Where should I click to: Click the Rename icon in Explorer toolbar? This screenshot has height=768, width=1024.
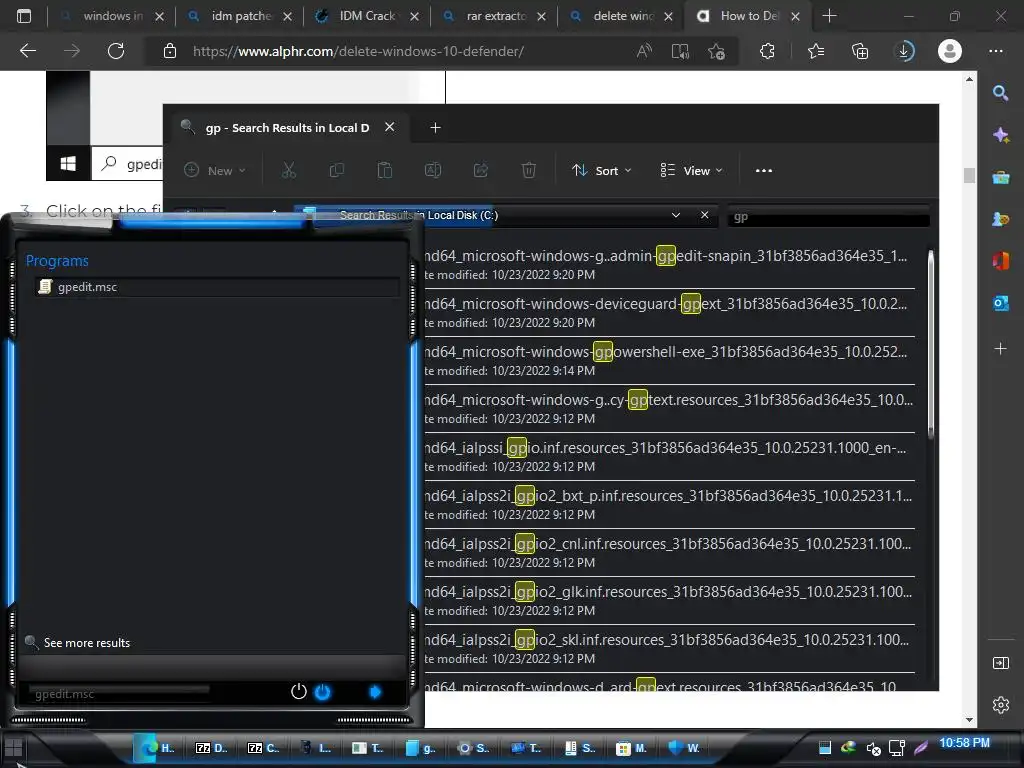click(433, 170)
